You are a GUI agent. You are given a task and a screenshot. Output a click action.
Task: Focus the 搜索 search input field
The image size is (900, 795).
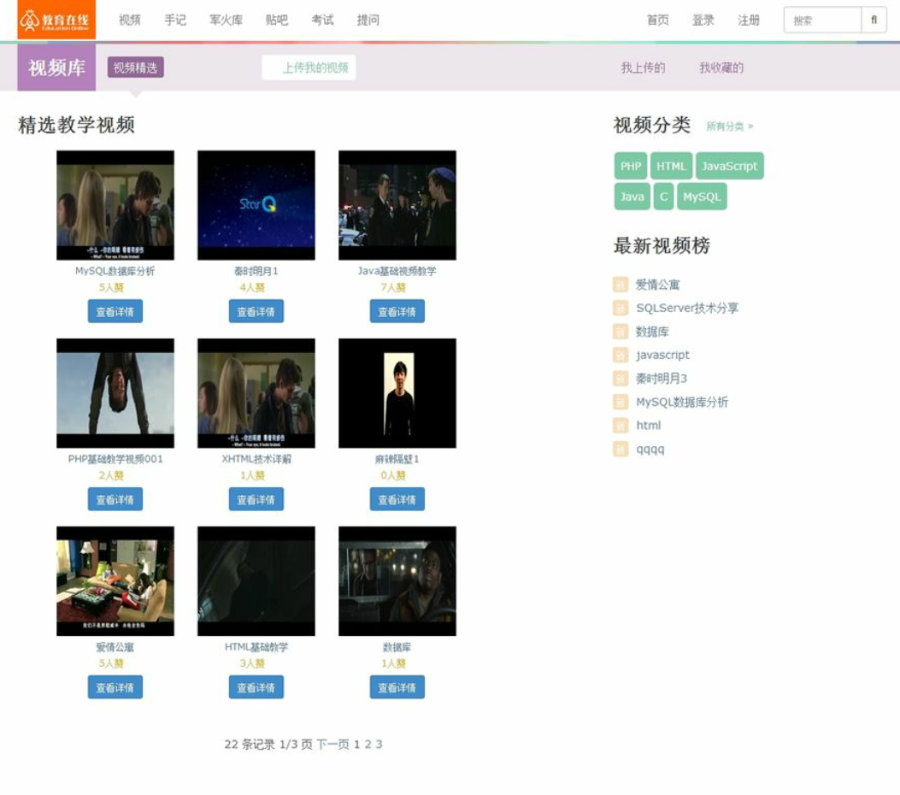[823, 20]
